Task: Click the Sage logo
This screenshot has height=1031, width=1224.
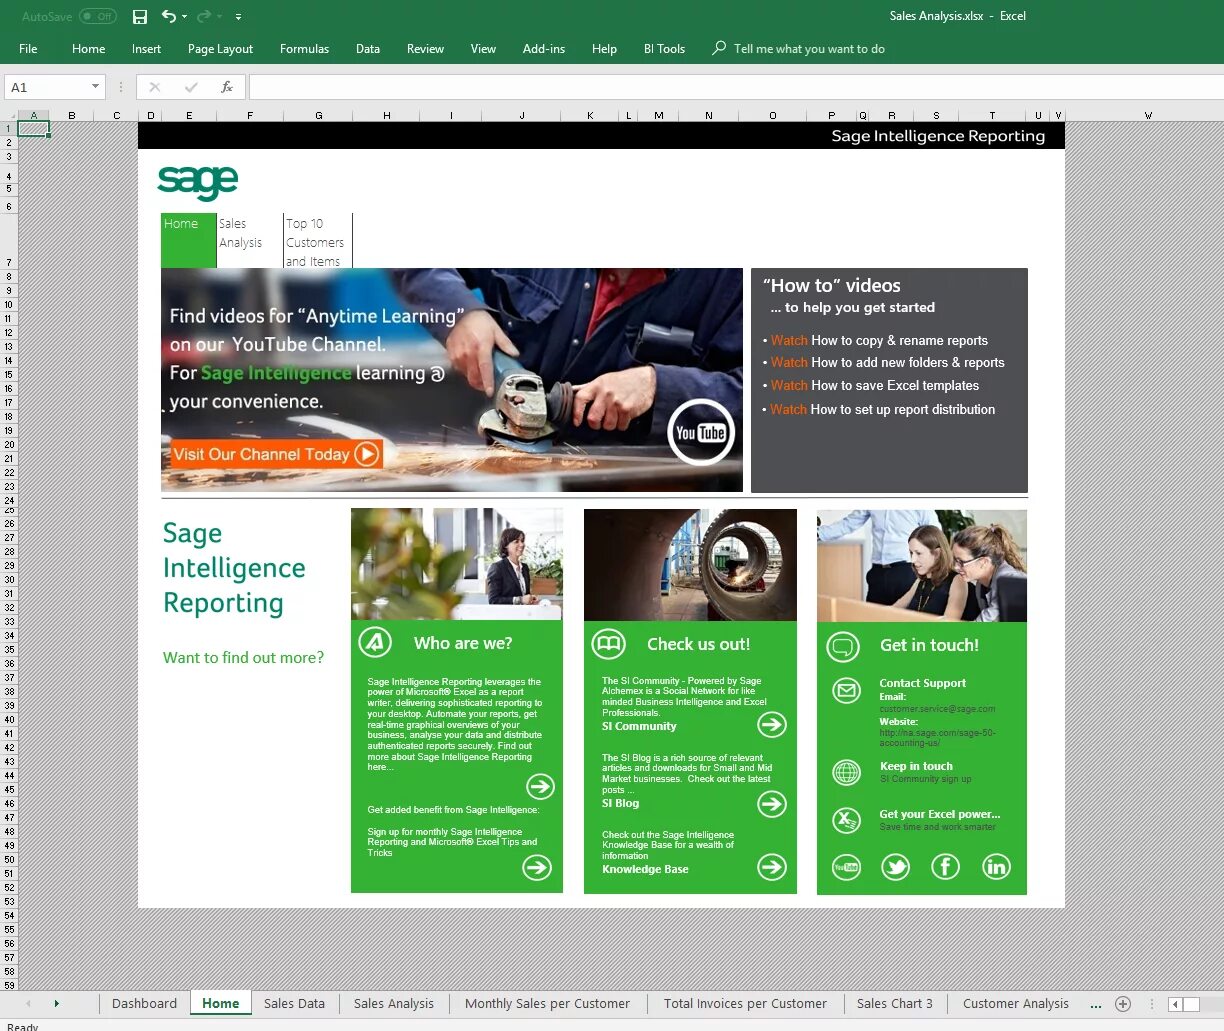Action: tap(198, 181)
